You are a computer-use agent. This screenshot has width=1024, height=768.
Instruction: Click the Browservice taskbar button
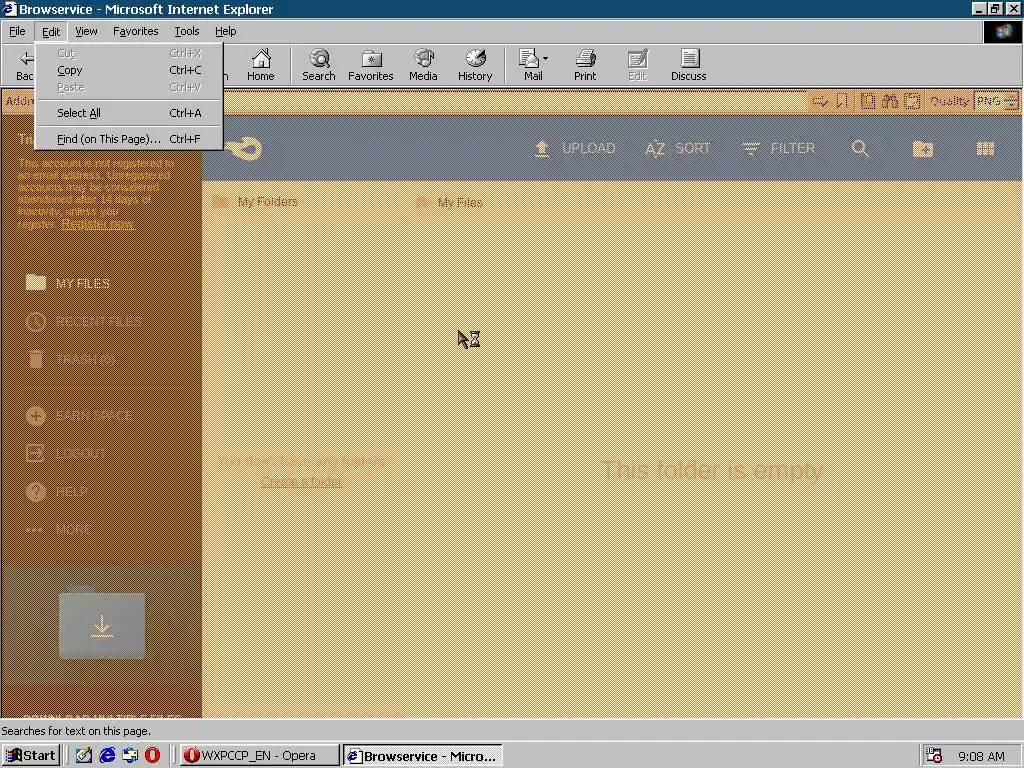pyautogui.click(x=423, y=756)
